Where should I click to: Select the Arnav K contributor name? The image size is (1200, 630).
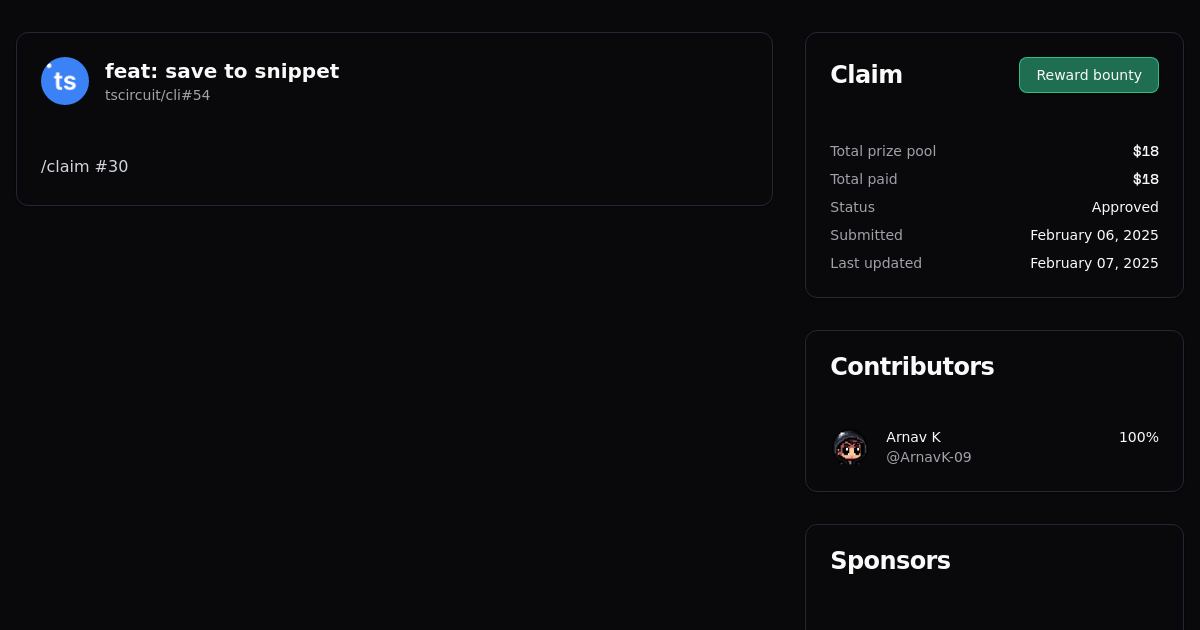pyautogui.click(x=913, y=437)
